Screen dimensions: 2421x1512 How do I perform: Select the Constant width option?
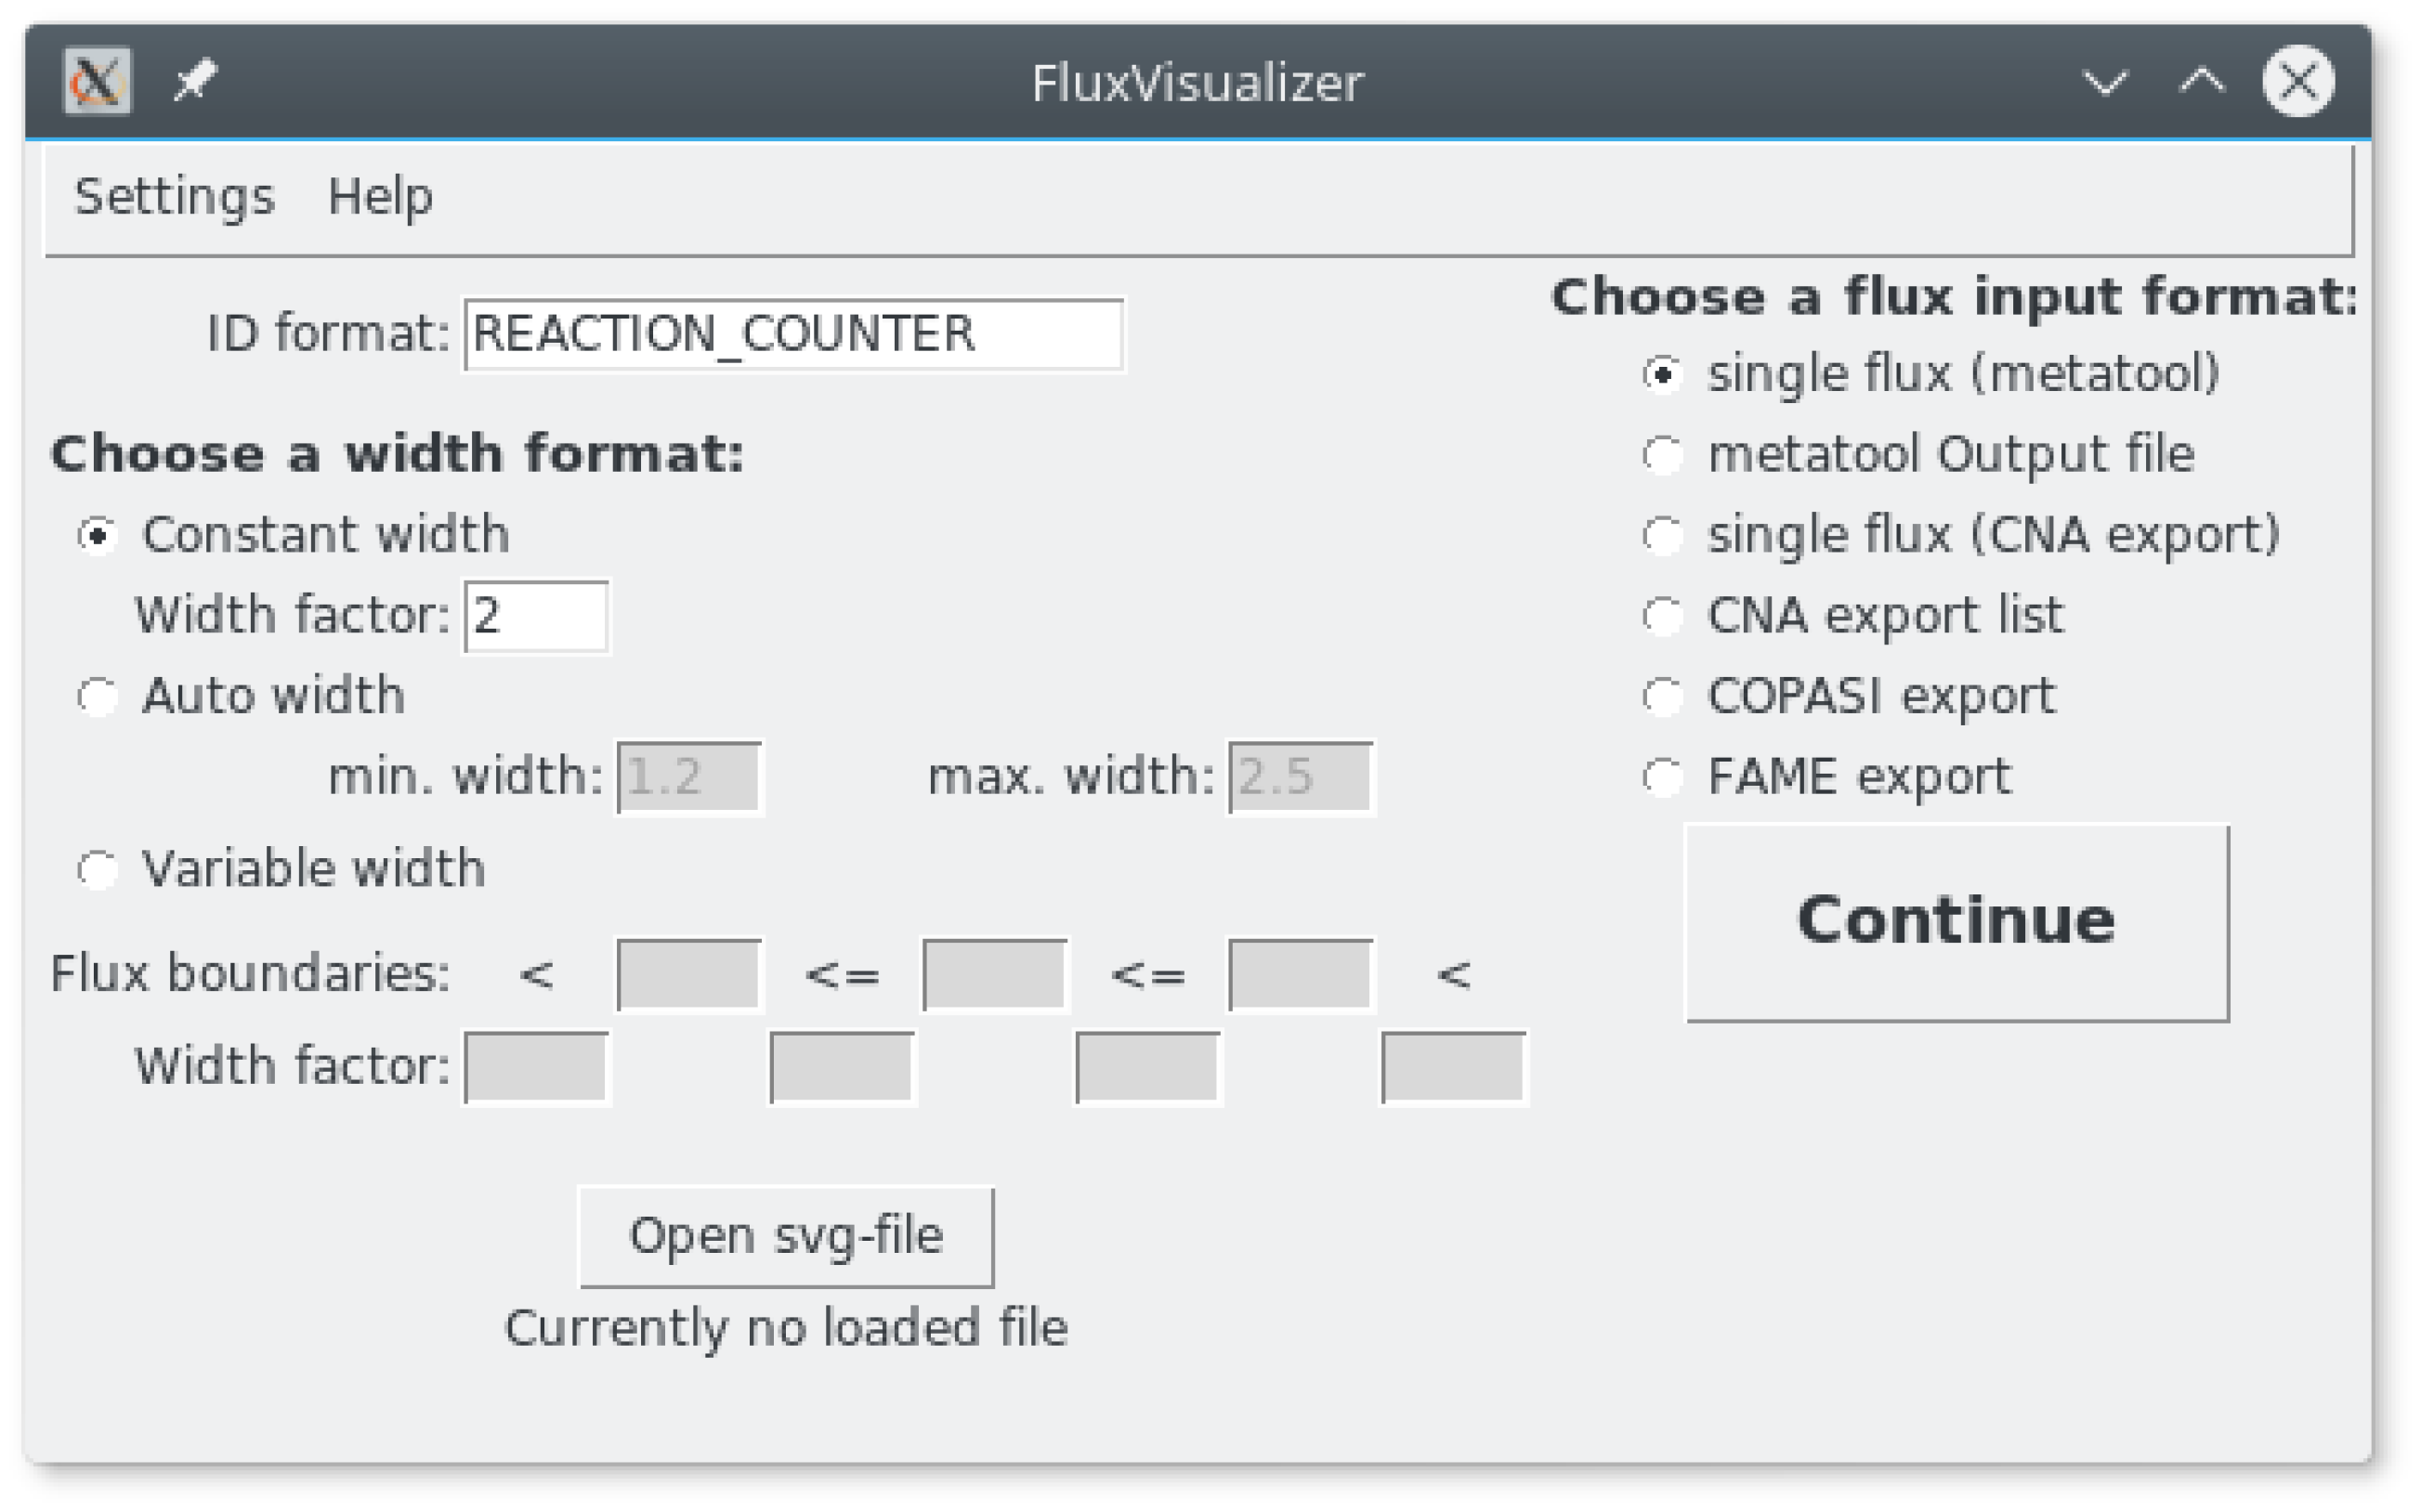click(294, 535)
